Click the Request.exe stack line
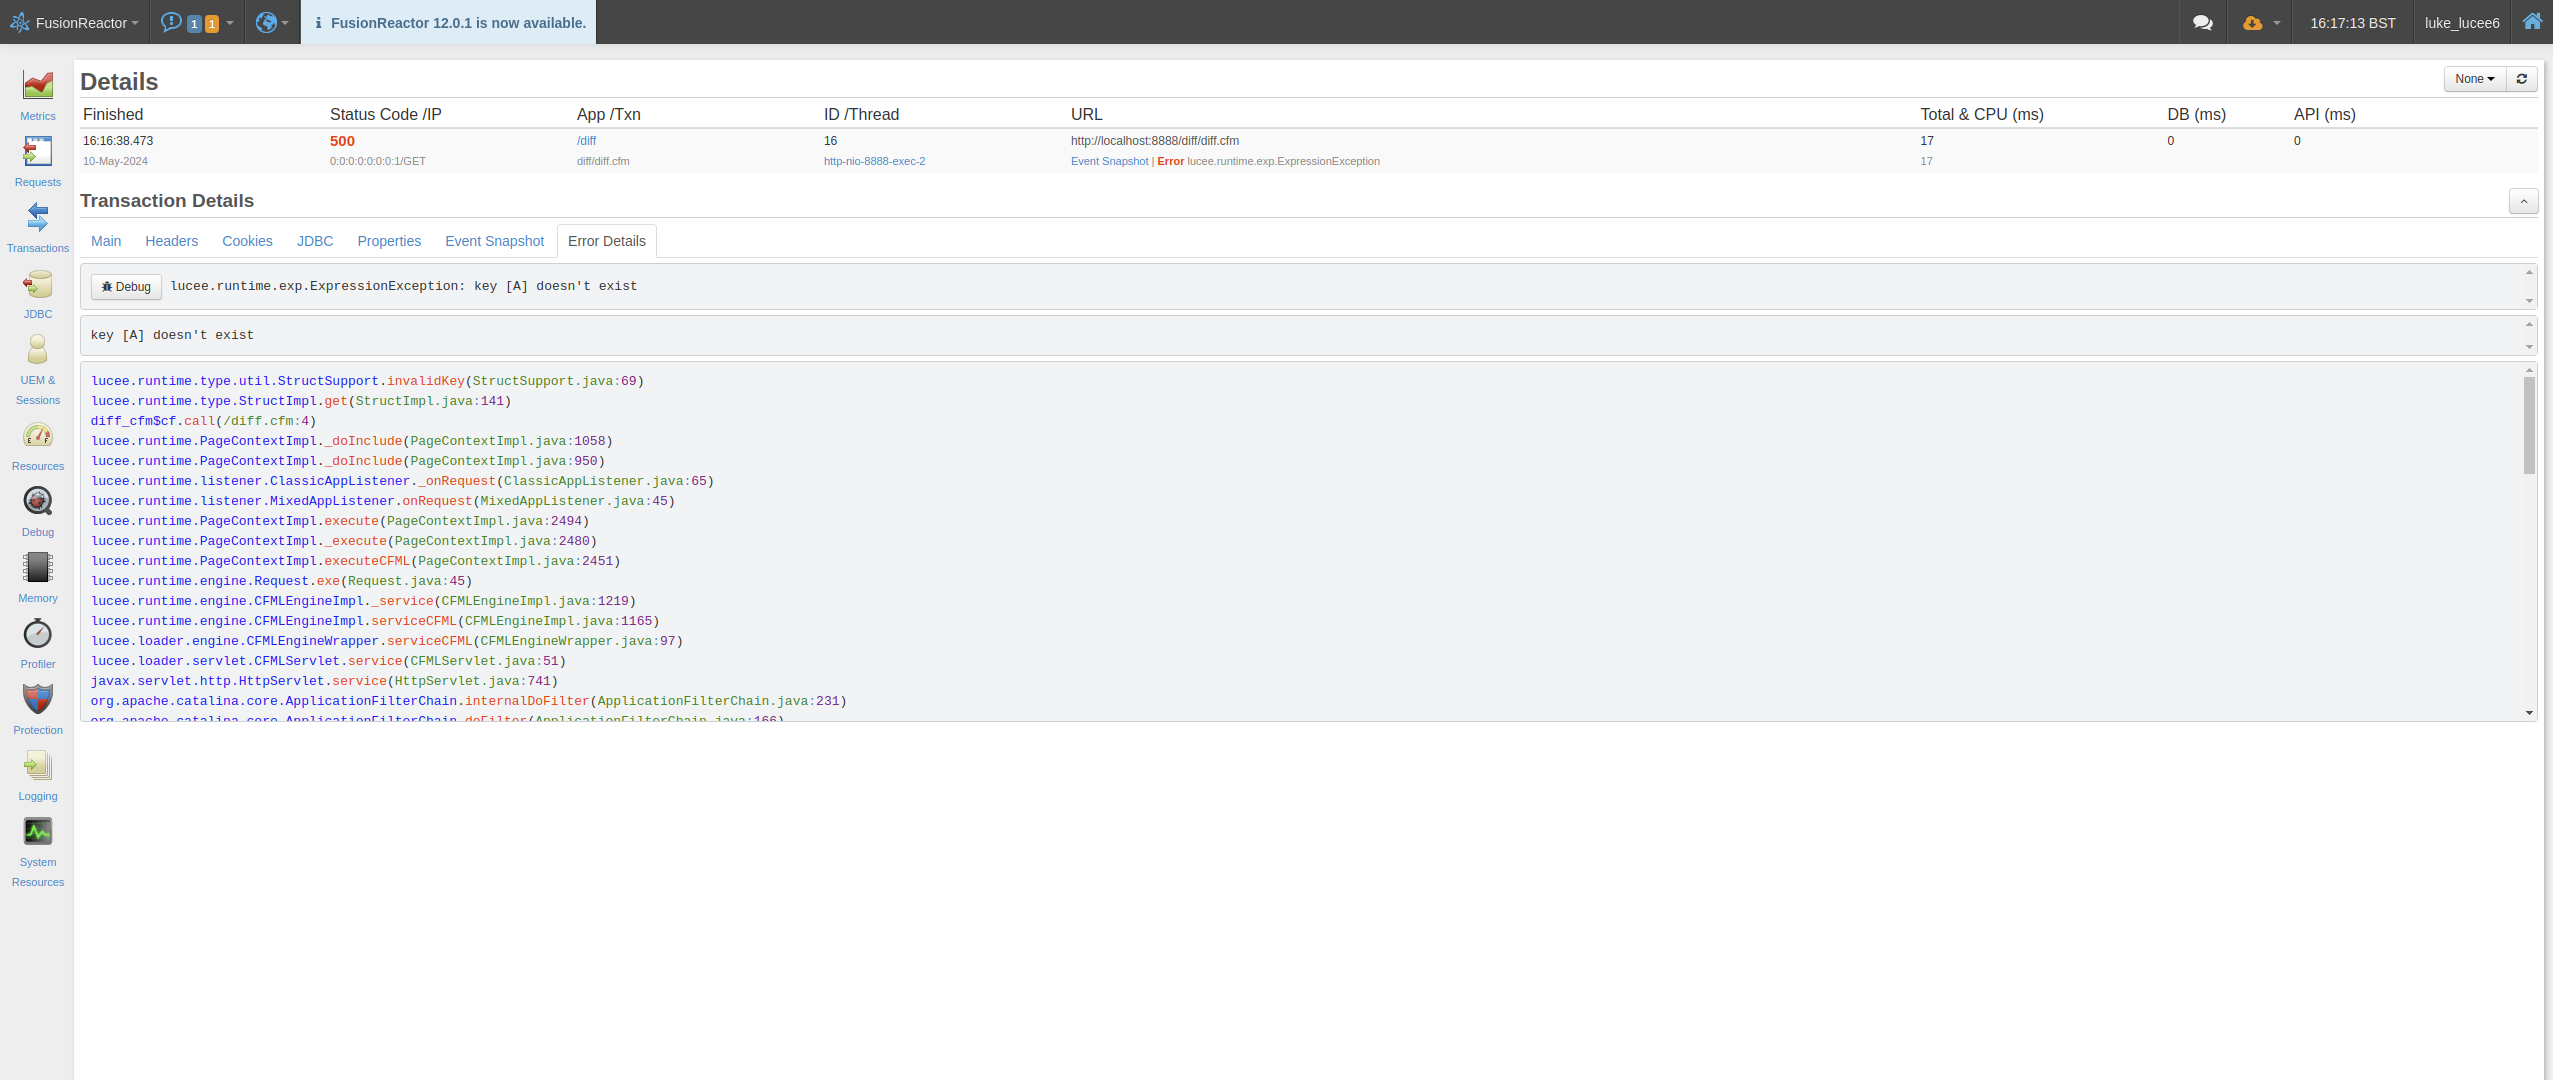The width and height of the screenshot is (2553, 1080). 281,581
